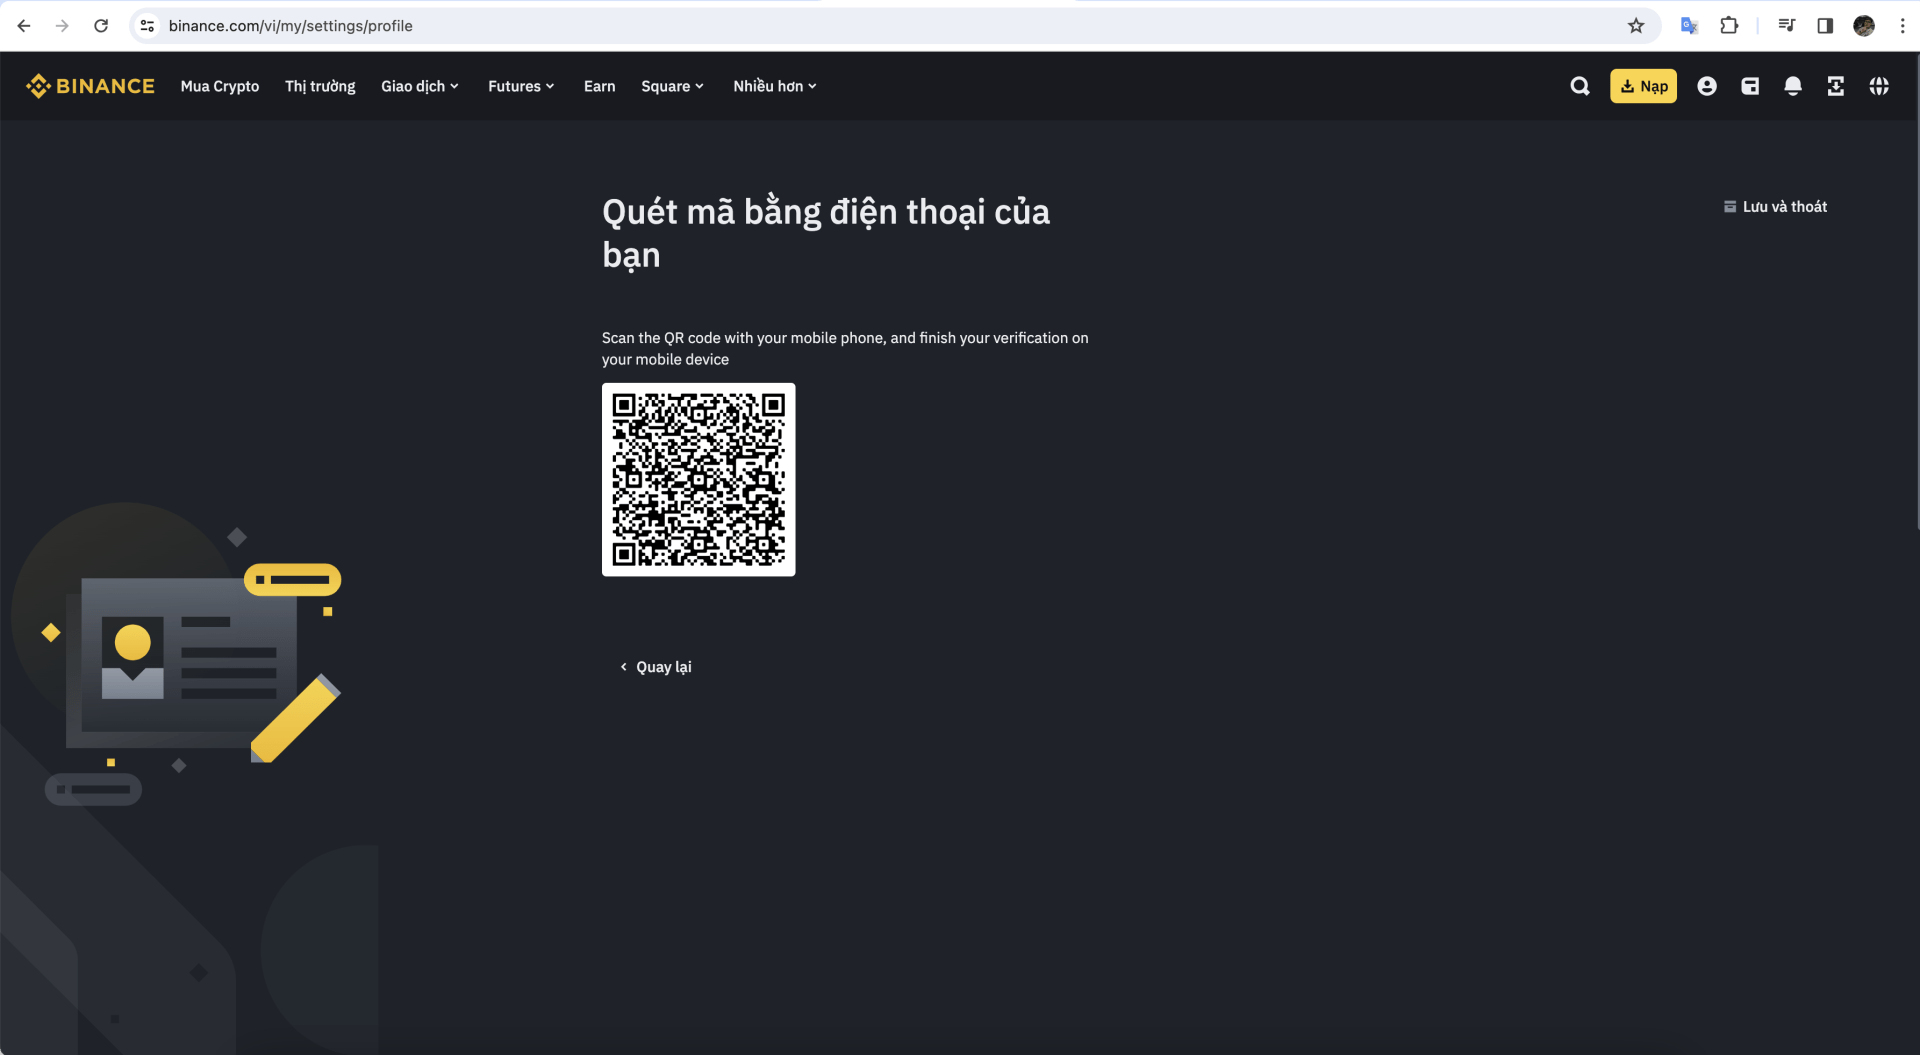Screen dimensions: 1920x1055
Task: Open Google Translate extension icon
Action: (1689, 26)
